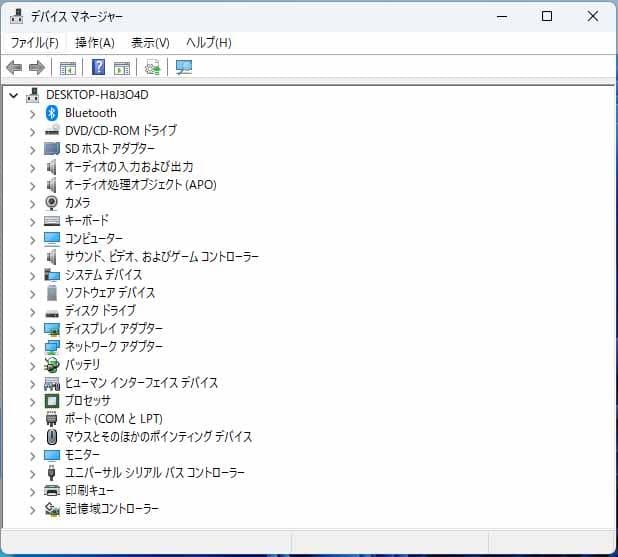Click the ポート (COM と LPT) icon
The height and width of the screenshot is (557, 618).
[x=52, y=419]
